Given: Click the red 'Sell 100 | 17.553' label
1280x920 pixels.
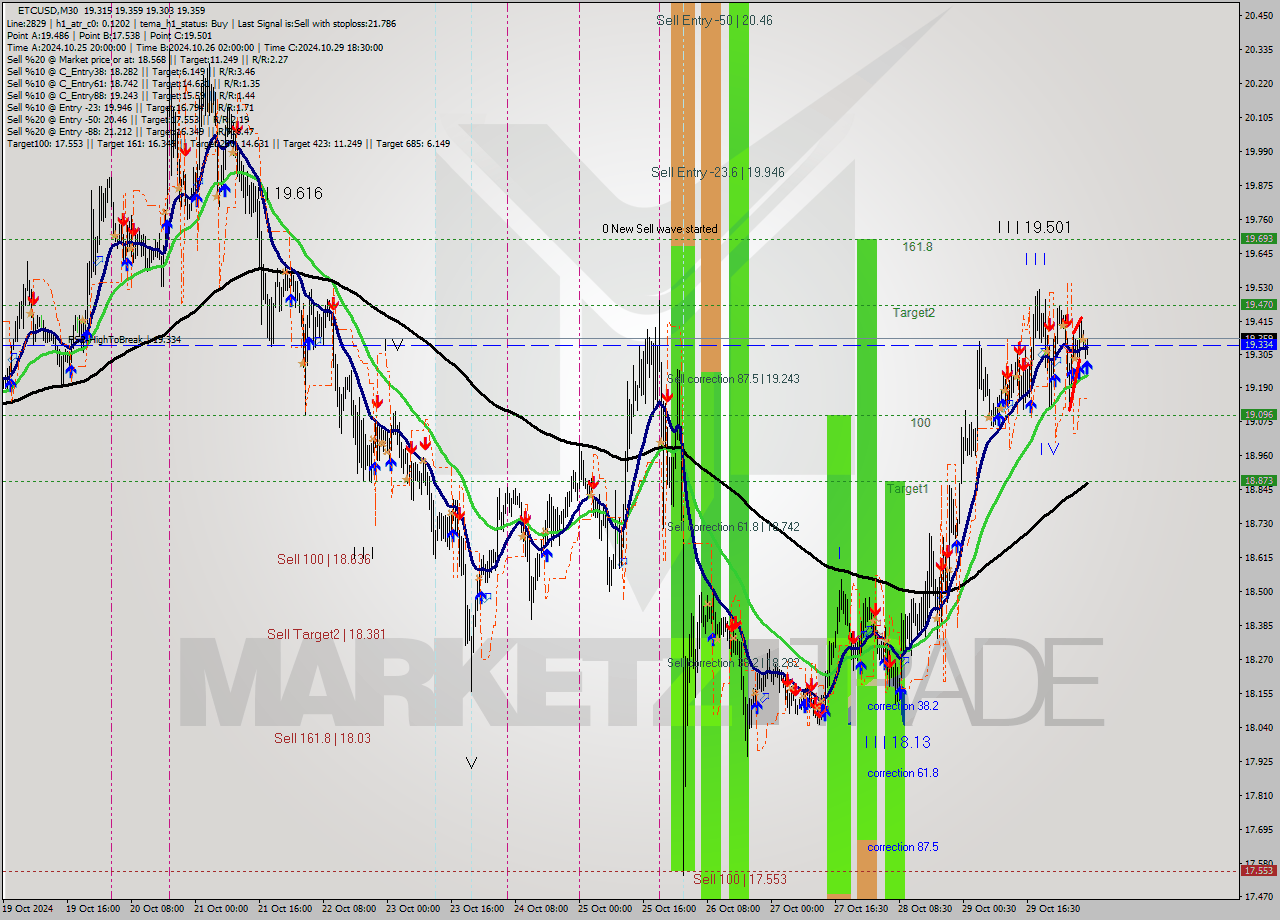Looking at the screenshot, I should coord(740,879).
